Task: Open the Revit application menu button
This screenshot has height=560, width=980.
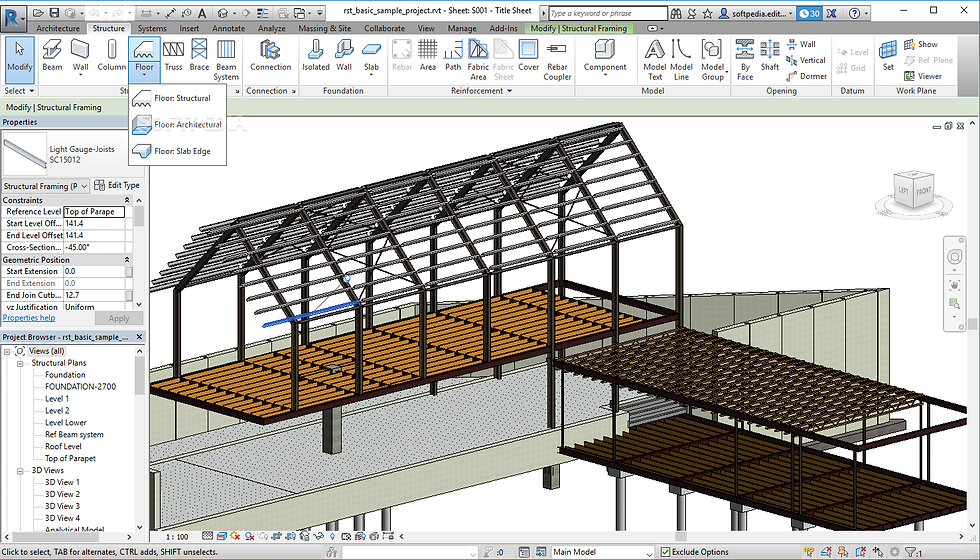Action: (x=13, y=16)
